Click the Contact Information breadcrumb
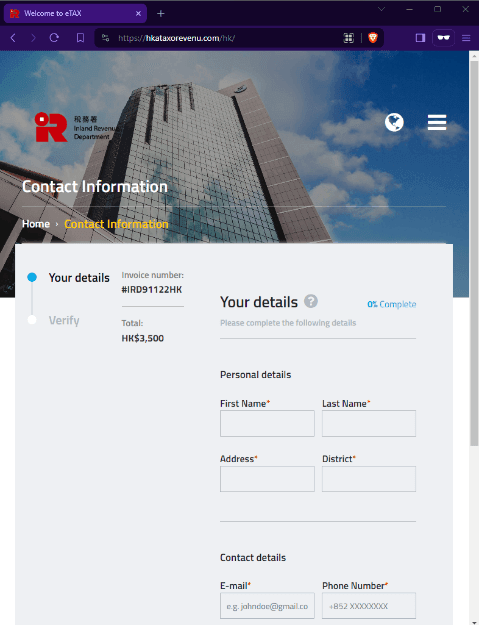The image size is (479, 625). (x=116, y=224)
